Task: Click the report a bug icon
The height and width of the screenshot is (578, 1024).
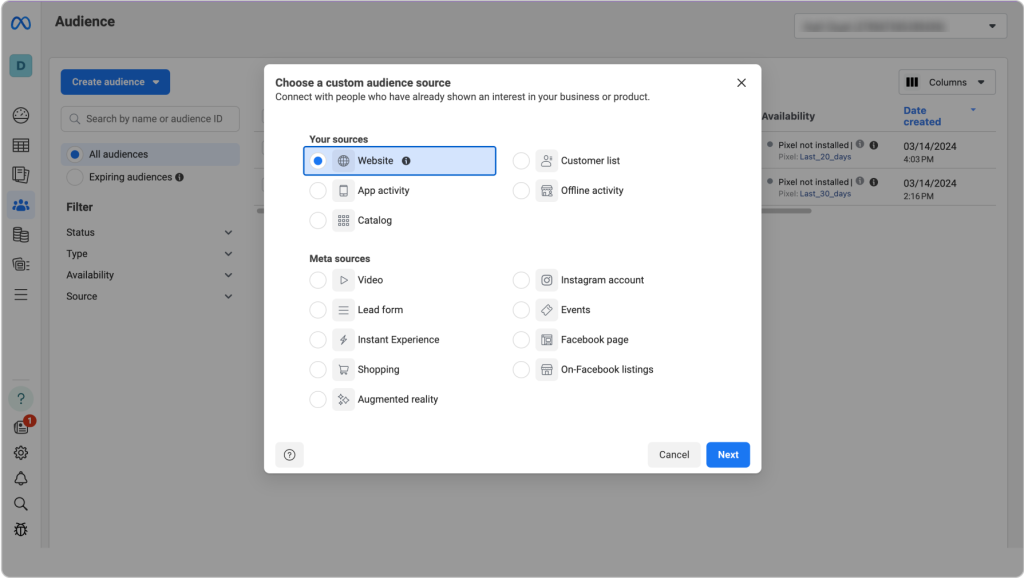Action: pyautogui.click(x=21, y=529)
